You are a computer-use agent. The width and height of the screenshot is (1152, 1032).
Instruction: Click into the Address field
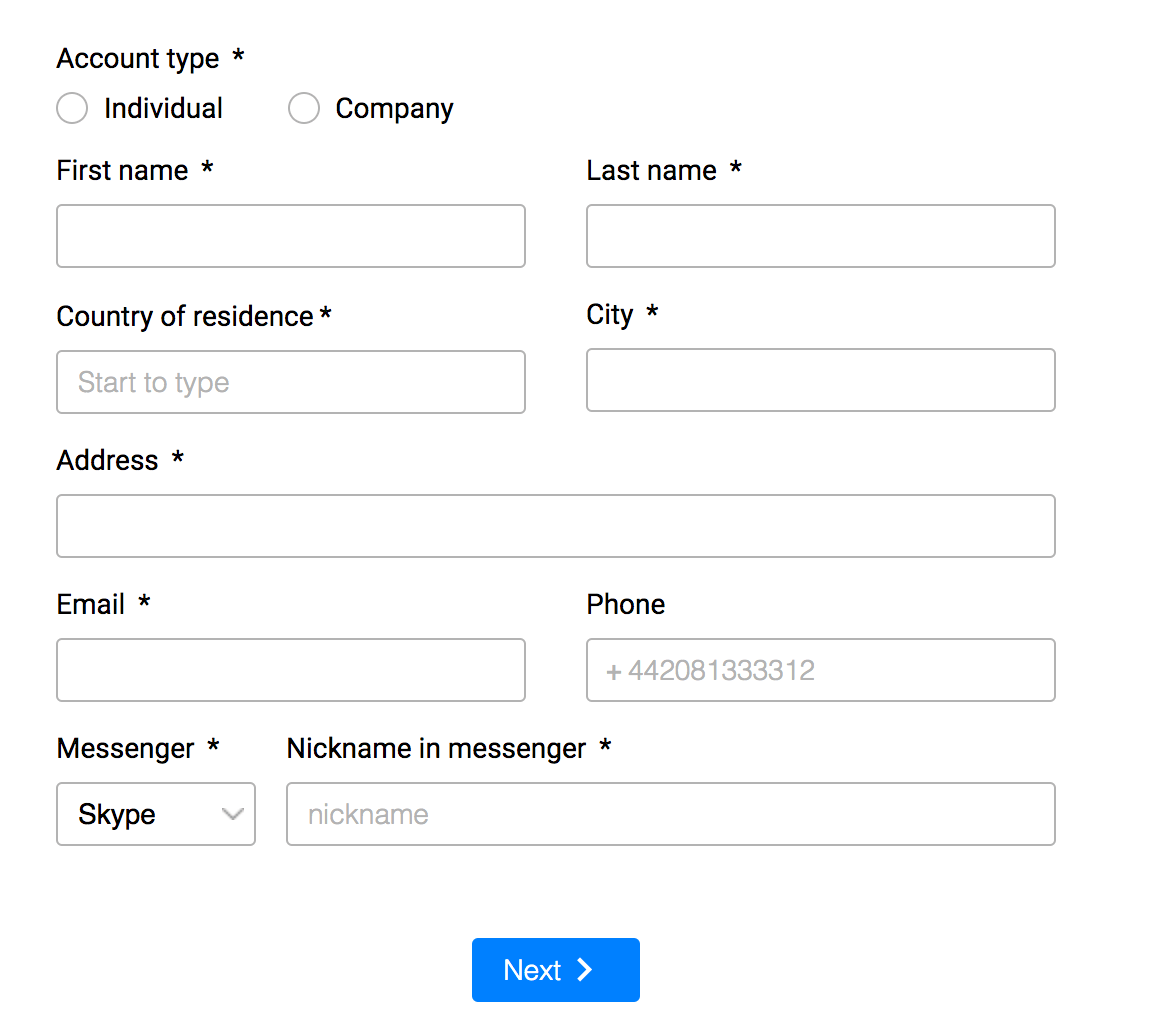click(556, 526)
